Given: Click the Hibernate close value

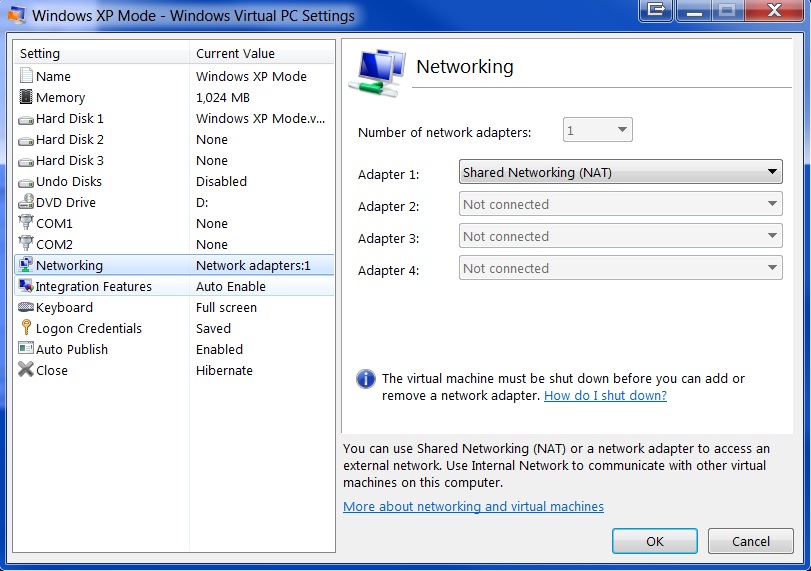Looking at the screenshot, I should (224, 370).
